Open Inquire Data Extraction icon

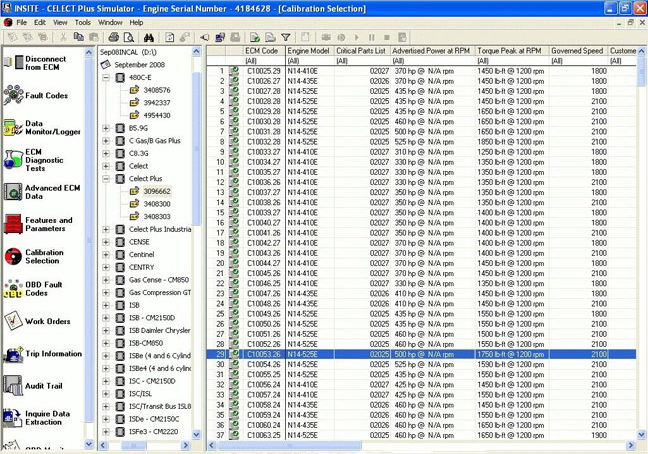(13, 418)
